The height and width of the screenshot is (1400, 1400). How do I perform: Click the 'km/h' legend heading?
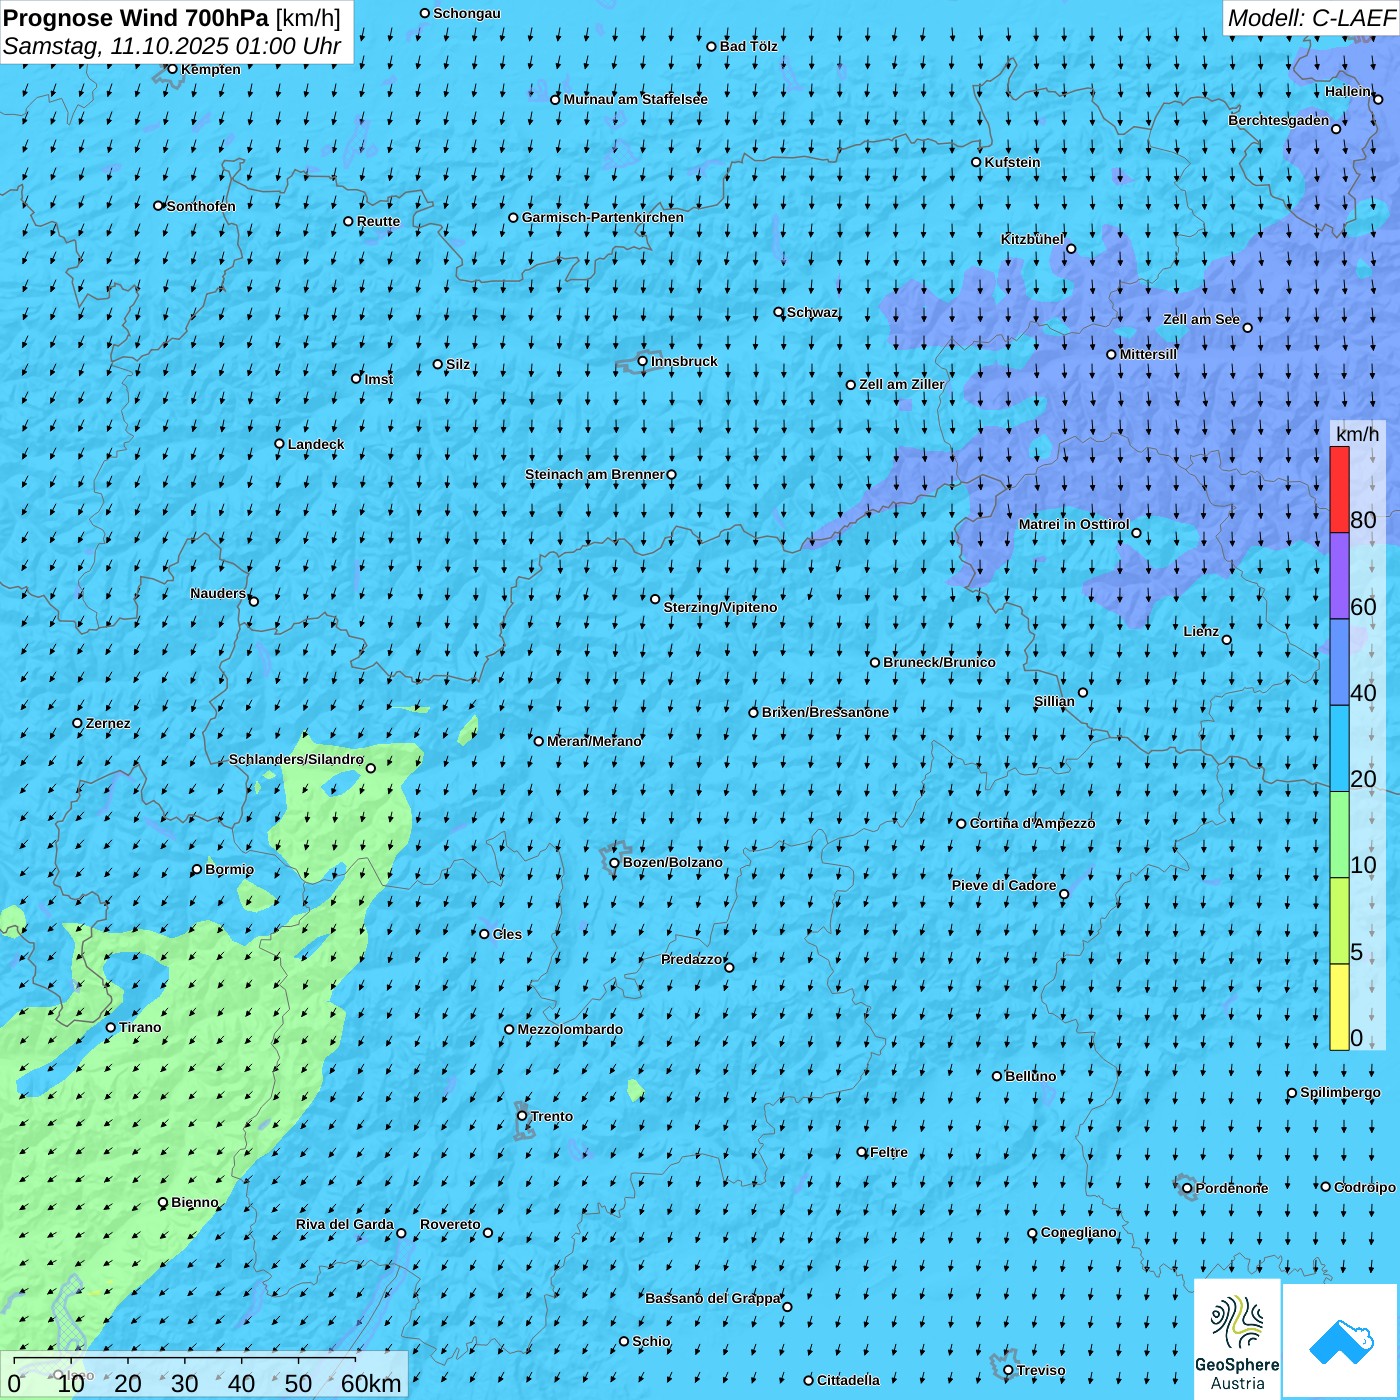1357,434
